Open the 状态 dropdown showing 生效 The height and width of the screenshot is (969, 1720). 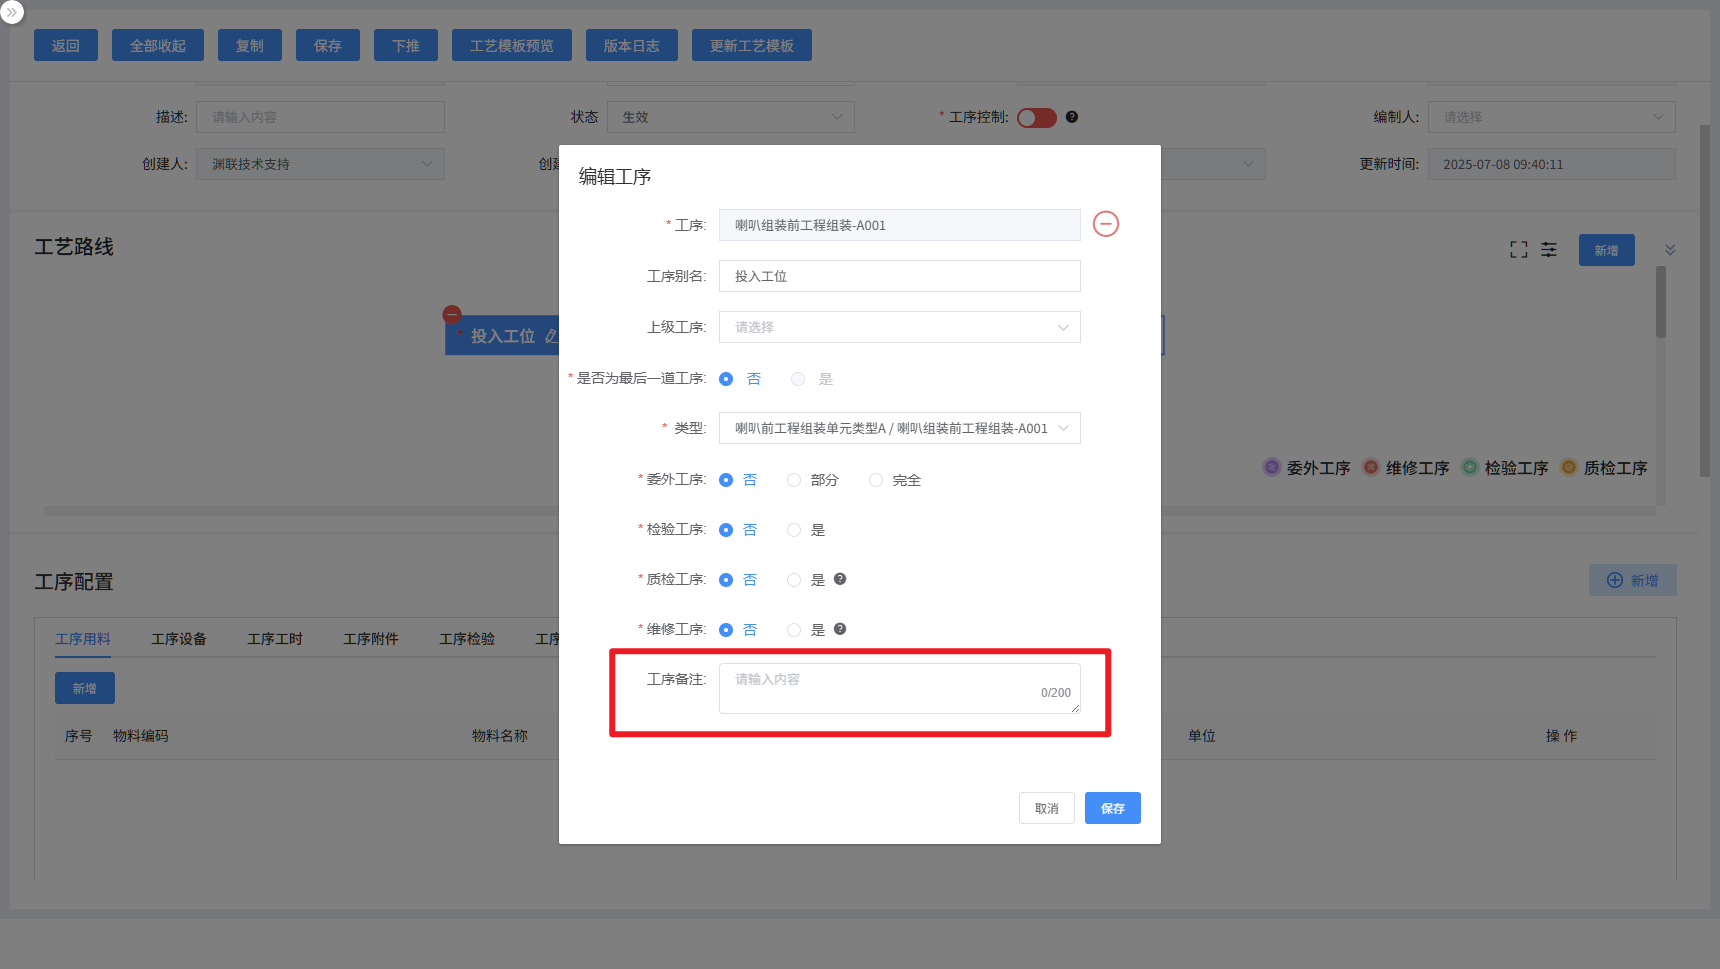pos(730,117)
